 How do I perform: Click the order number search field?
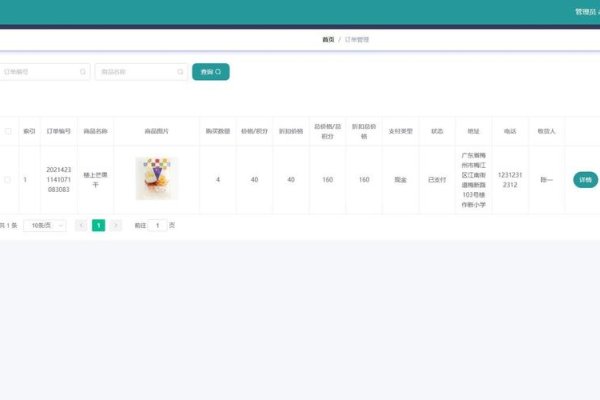coord(44,72)
